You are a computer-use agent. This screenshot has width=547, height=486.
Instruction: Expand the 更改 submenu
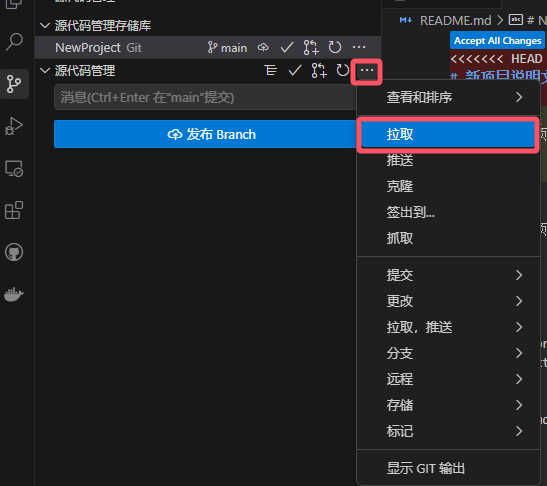pyautogui.click(x=449, y=301)
